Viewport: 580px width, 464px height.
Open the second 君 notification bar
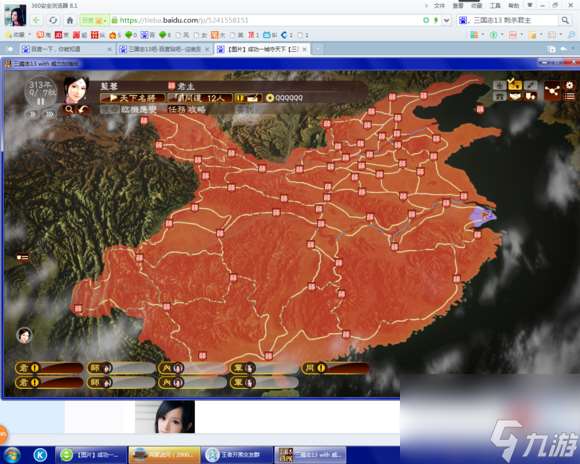point(49,382)
